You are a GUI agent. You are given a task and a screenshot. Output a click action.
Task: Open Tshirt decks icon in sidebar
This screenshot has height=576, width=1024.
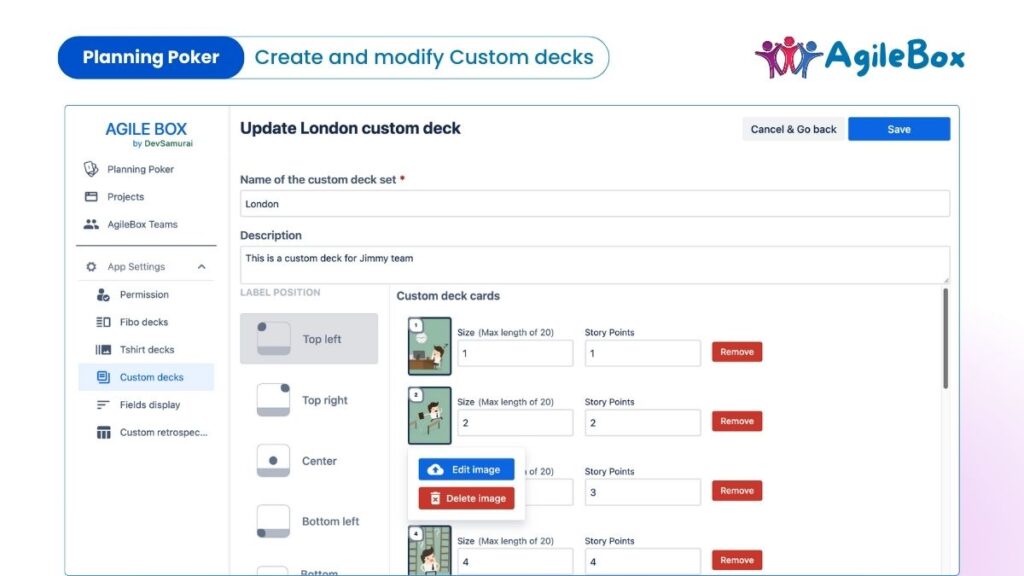(103, 349)
